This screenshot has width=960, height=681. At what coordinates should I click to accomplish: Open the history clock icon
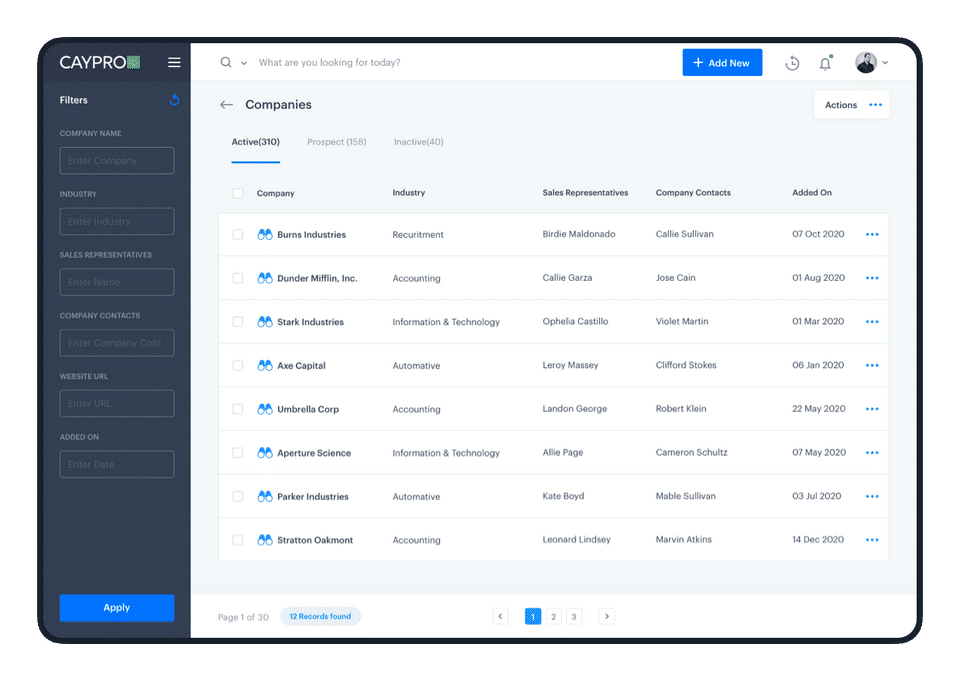coord(792,63)
